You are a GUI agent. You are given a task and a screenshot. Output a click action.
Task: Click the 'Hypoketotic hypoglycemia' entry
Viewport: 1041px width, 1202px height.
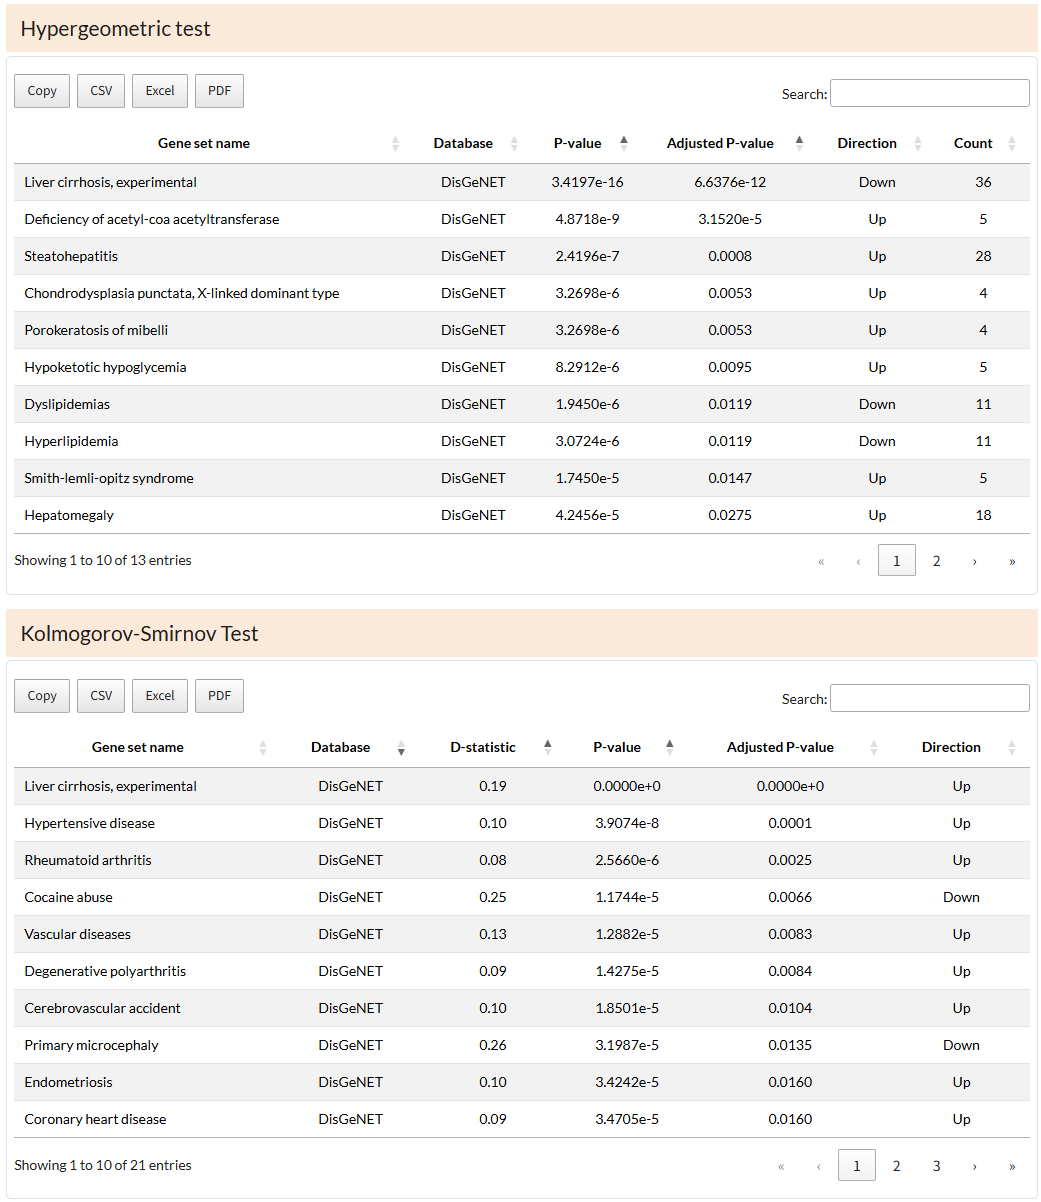tap(105, 367)
